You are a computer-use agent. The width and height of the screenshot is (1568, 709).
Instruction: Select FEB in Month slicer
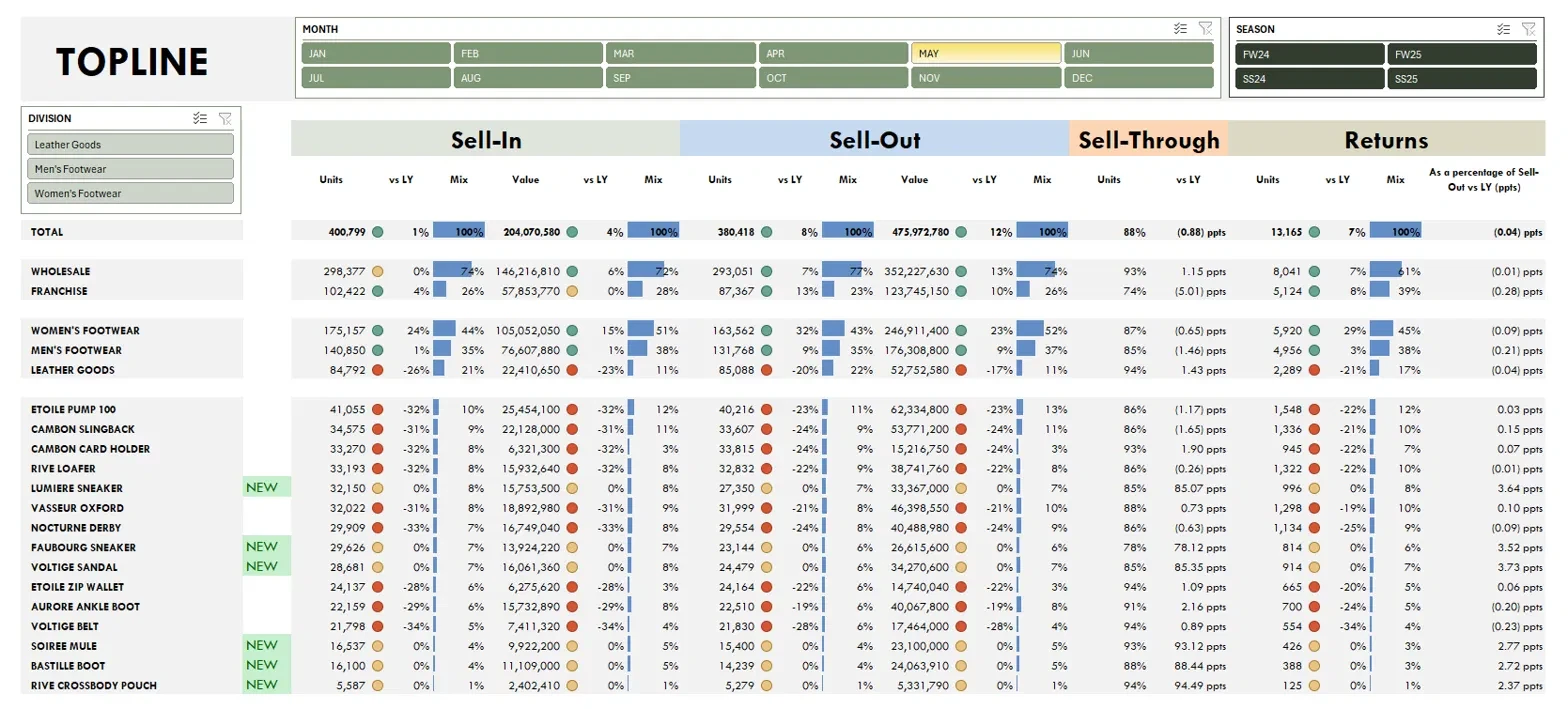pyautogui.click(x=528, y=53)
